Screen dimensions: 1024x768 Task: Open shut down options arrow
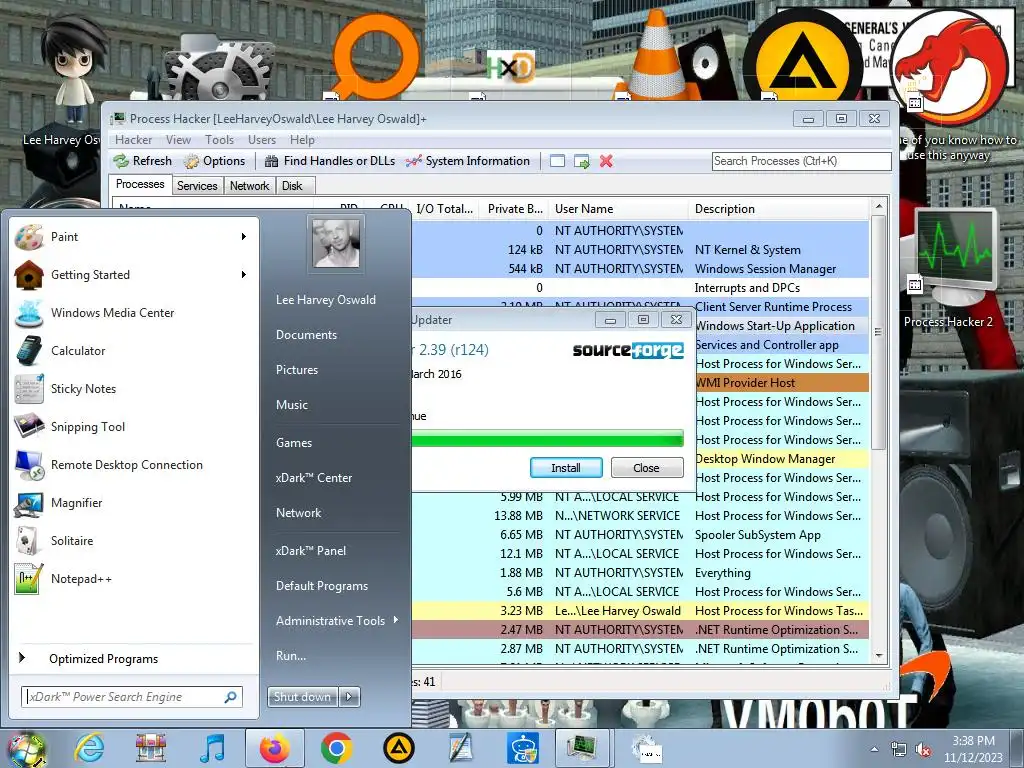coord(349,697)
